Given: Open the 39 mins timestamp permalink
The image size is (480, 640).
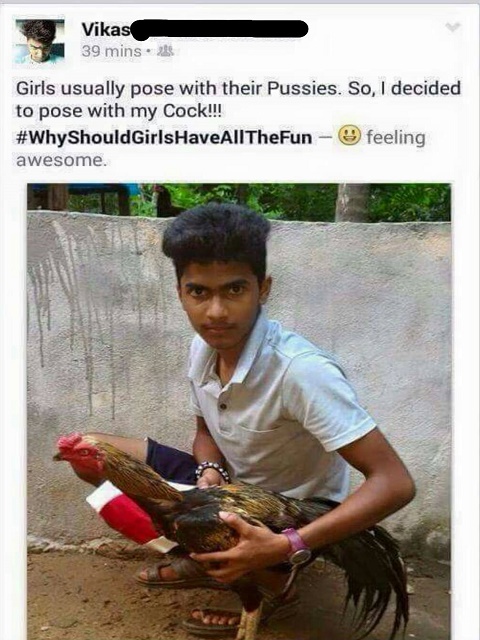Looking at the screenshot, I should pos(111,51).
